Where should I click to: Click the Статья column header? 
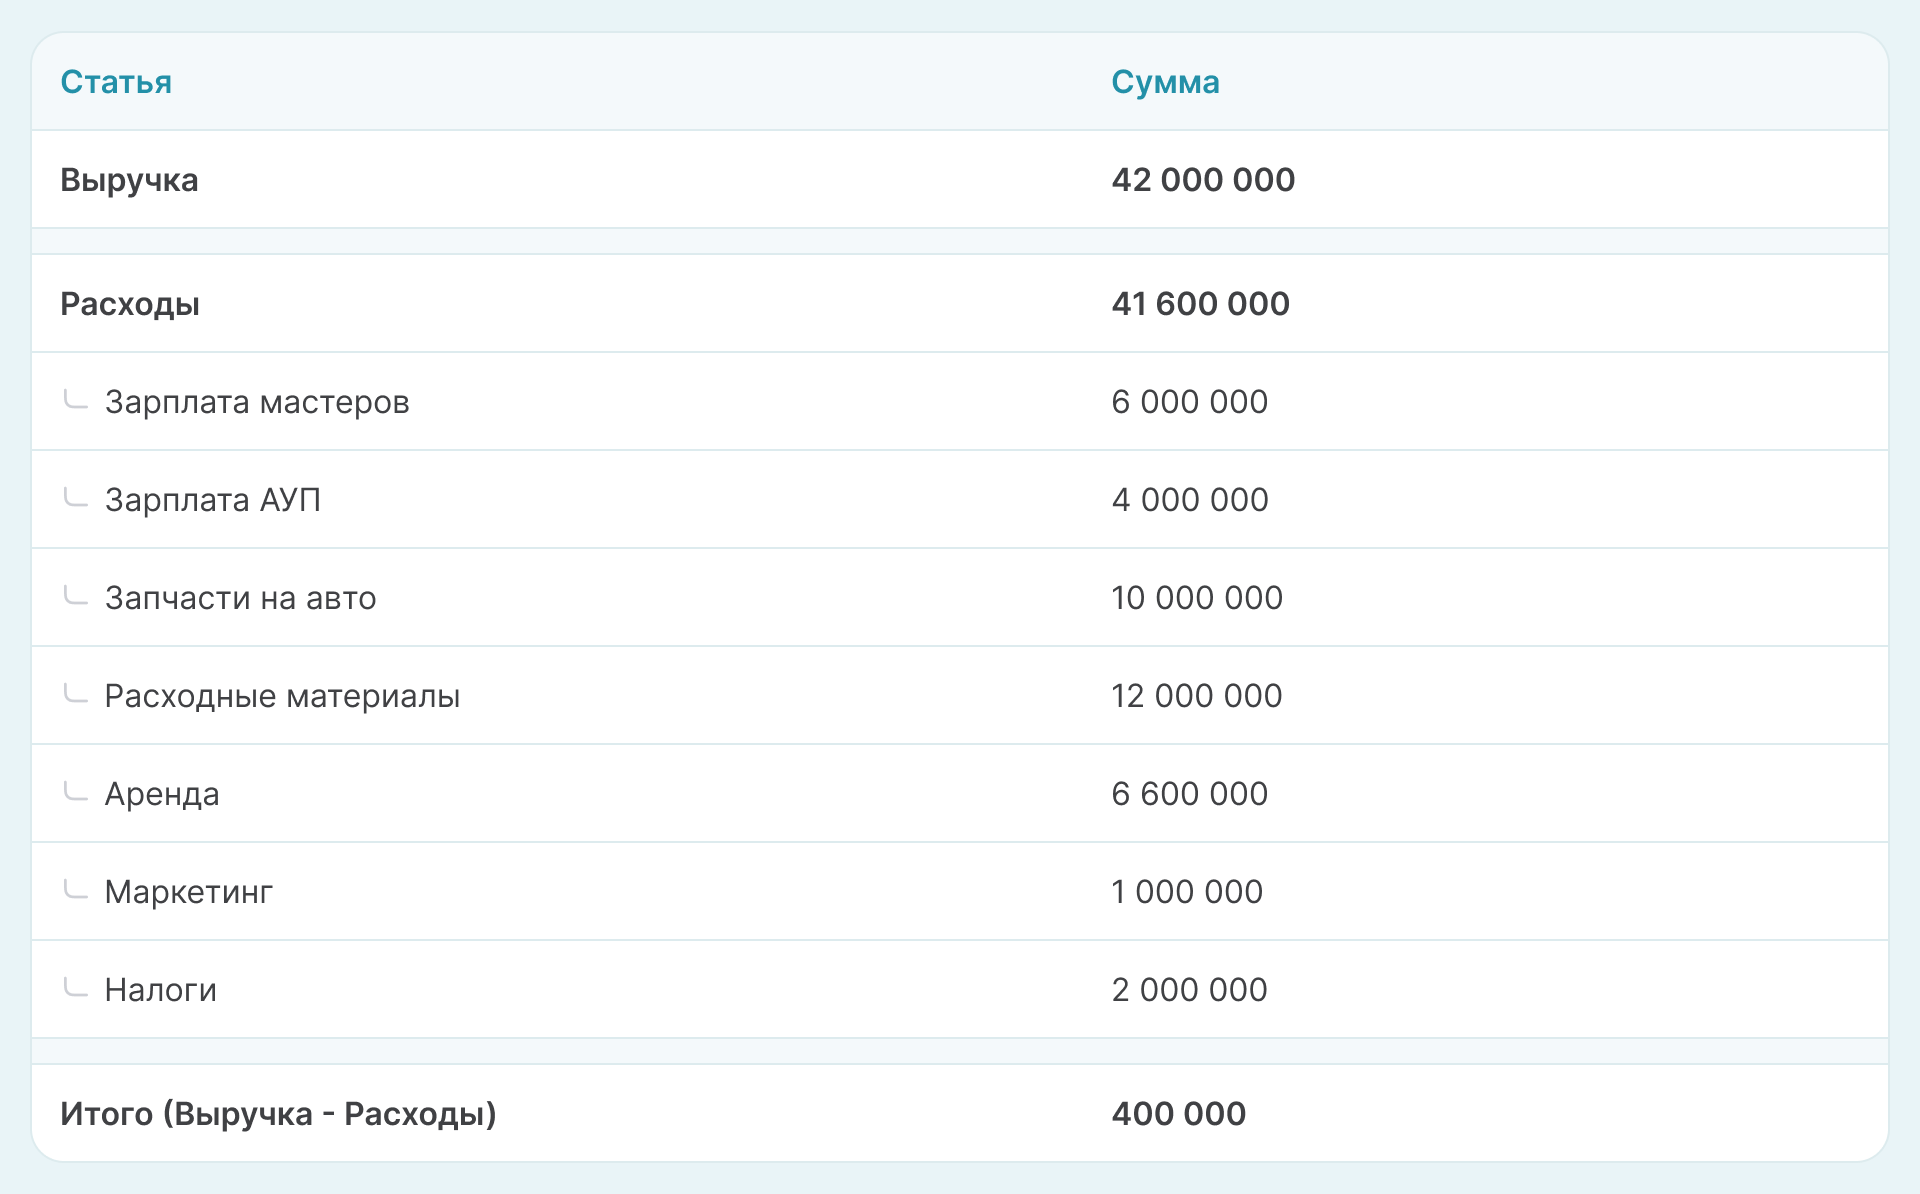click(x=116, y=82)
